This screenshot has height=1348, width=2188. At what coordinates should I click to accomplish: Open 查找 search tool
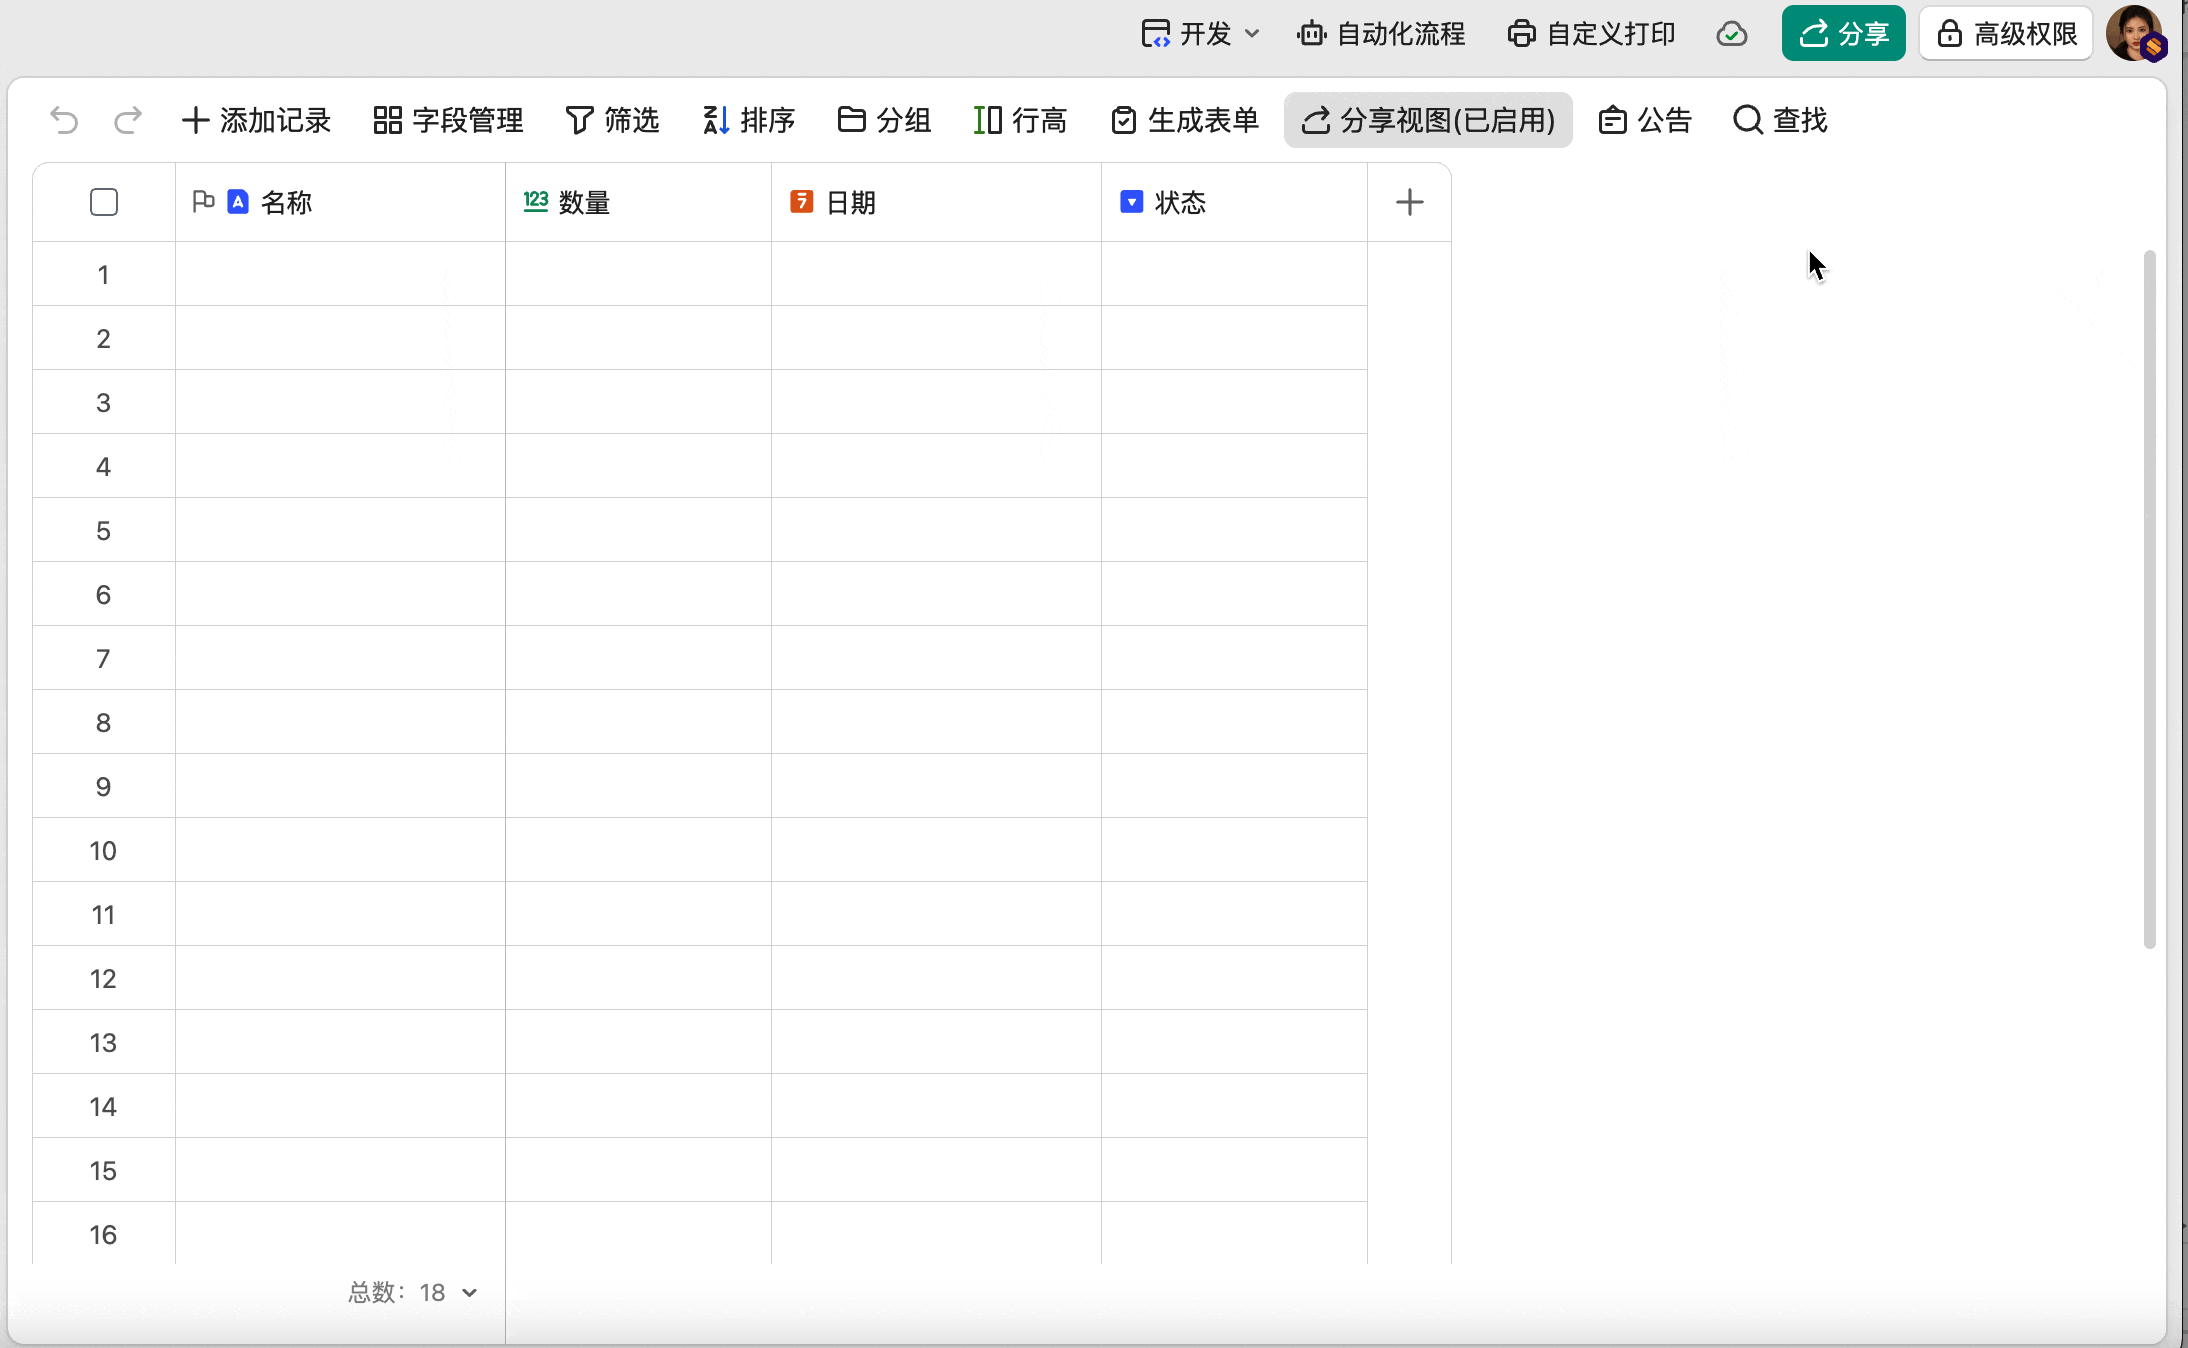[1780, 120]
